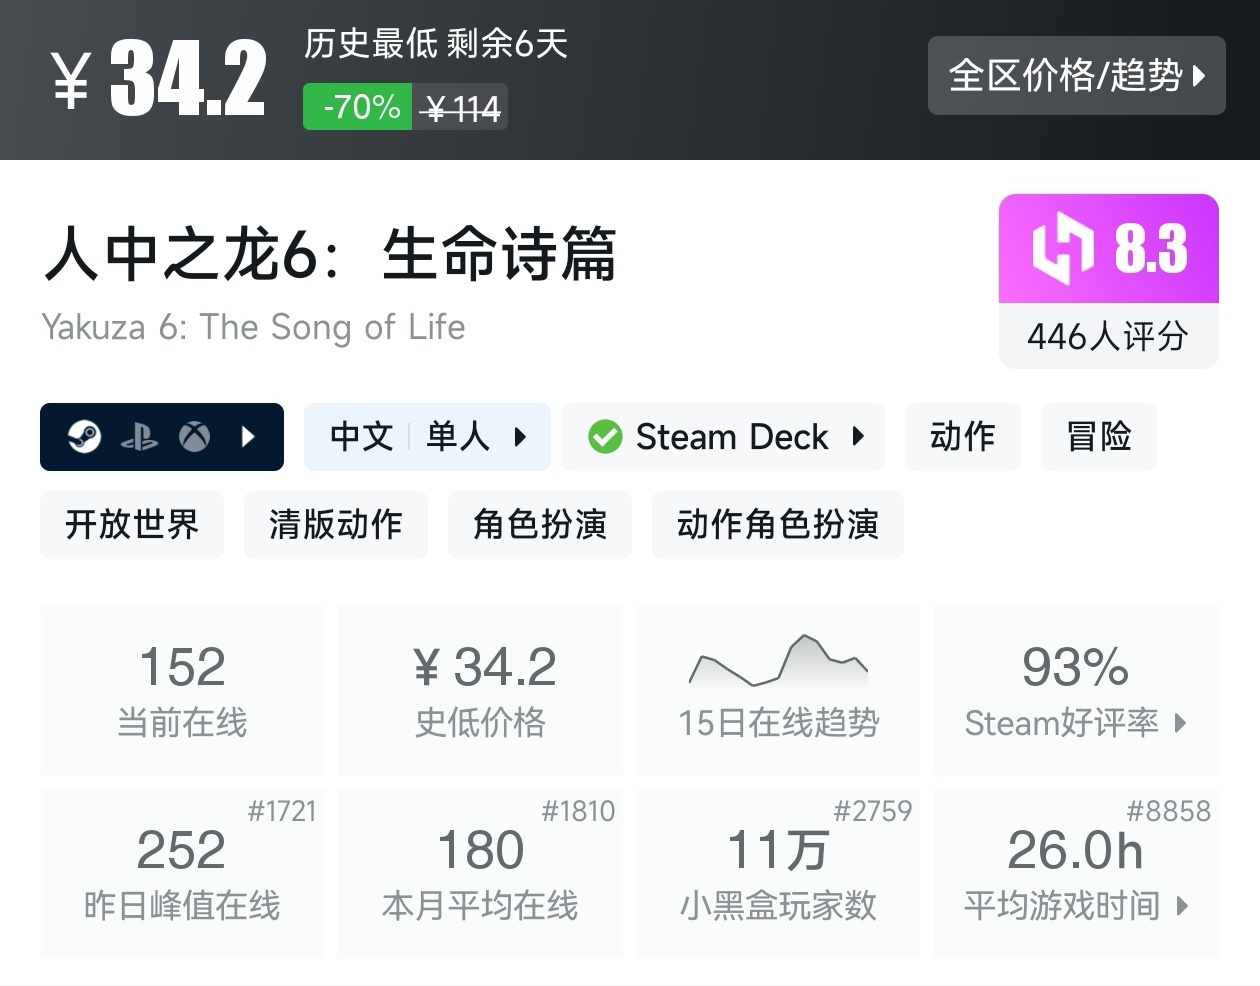1260x986 pixels.
Task: Click the Xiaoheihe logo on rating badge
Action: (1062, 247)
